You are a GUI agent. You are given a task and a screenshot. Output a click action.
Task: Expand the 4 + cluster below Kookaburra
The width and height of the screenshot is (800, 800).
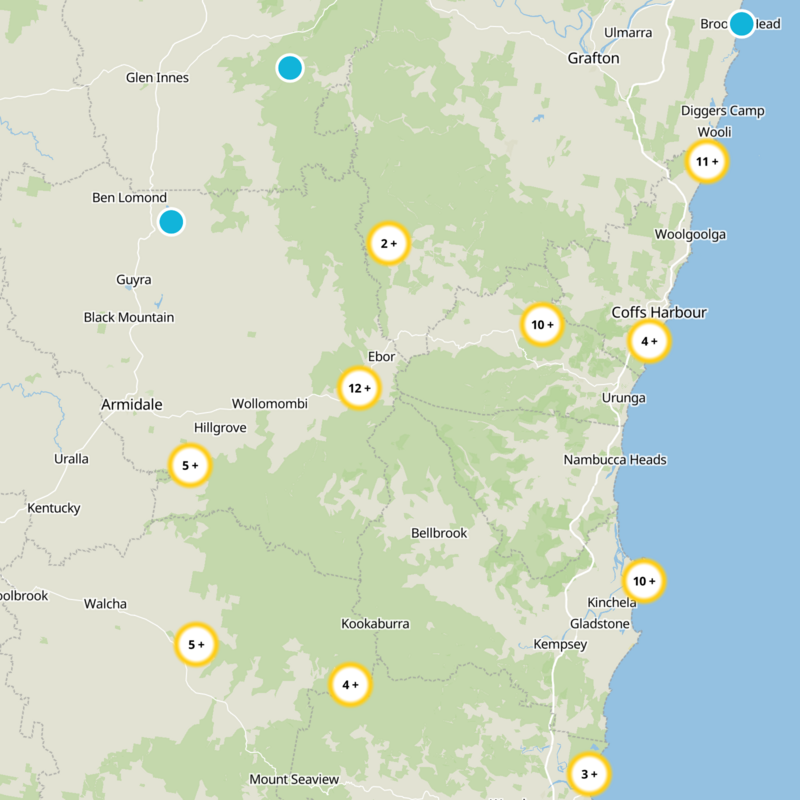(350, 685)
